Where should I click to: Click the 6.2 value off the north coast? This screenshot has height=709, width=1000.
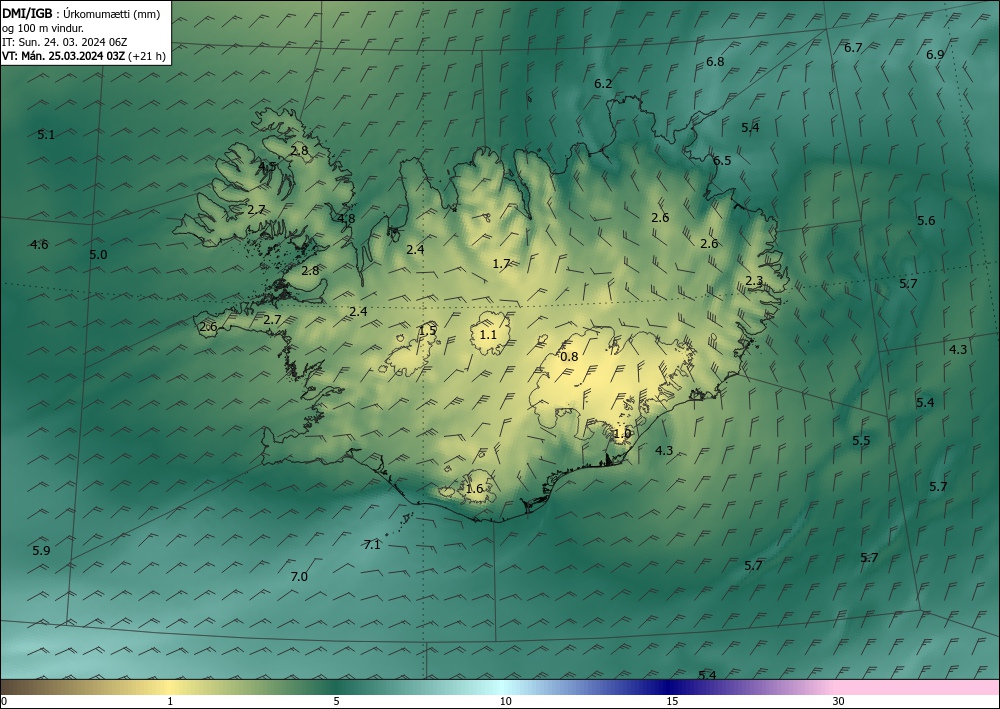coord(603,84)
